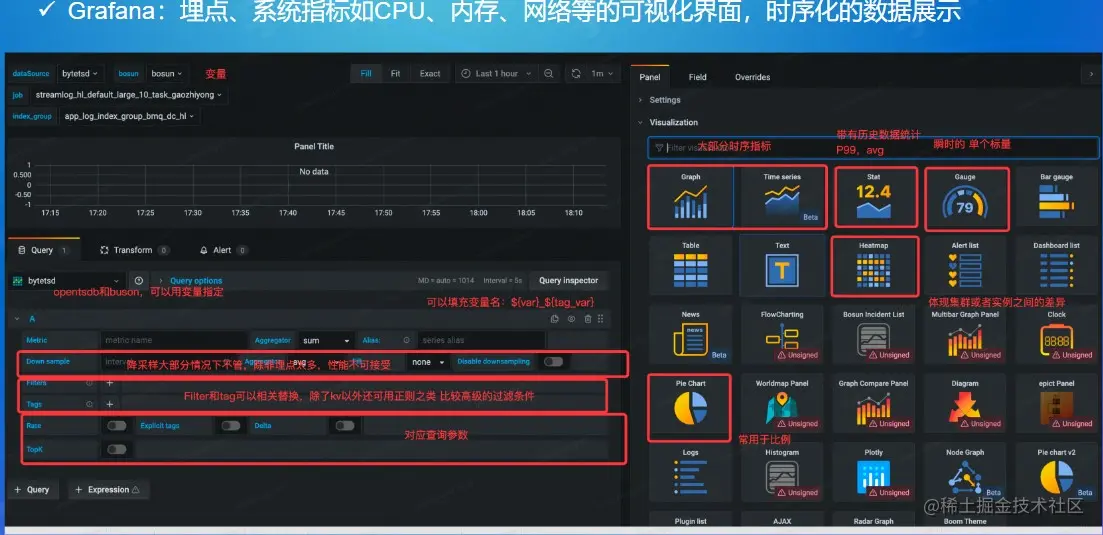This screenshot has width=1103, height=535.
Task: Click the refresh dashboard icon
Action: 576,73
